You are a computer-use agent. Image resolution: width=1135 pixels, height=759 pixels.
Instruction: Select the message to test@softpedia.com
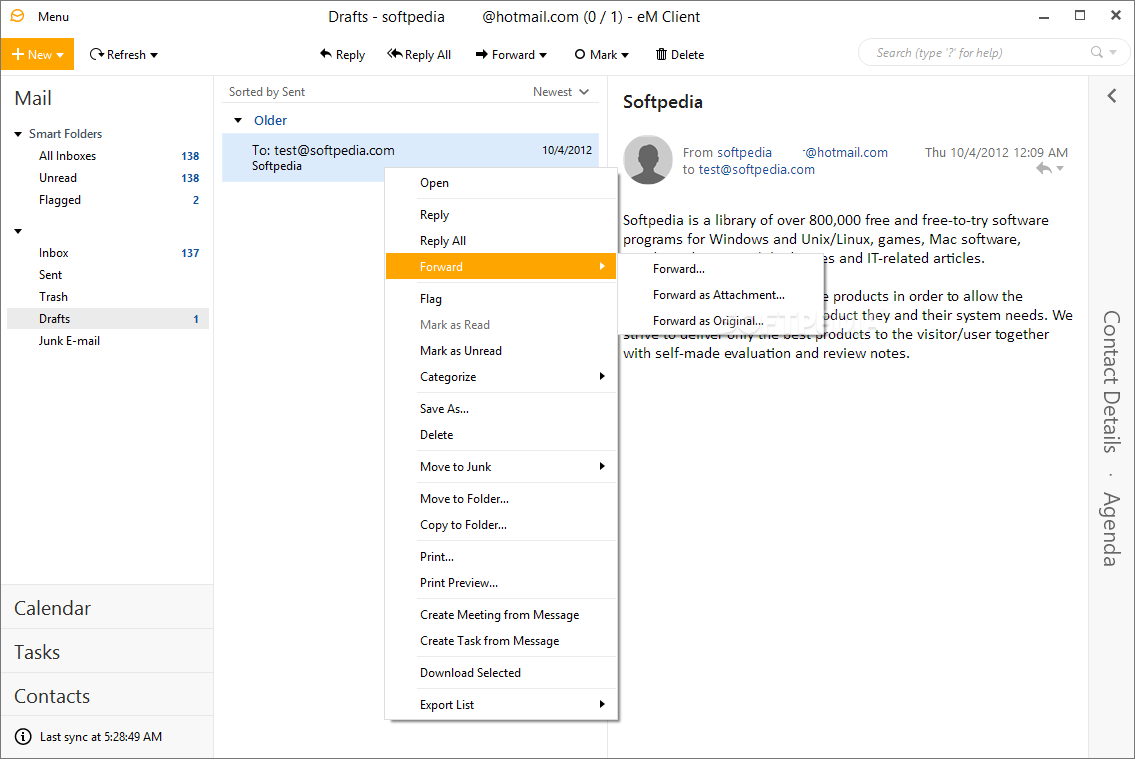pyautogui.click(x=410, y=157)
